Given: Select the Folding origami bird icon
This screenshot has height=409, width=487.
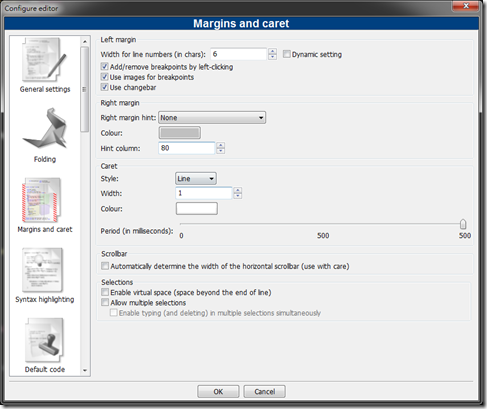Looking at the screenshot, I should [x=45, y=128].
